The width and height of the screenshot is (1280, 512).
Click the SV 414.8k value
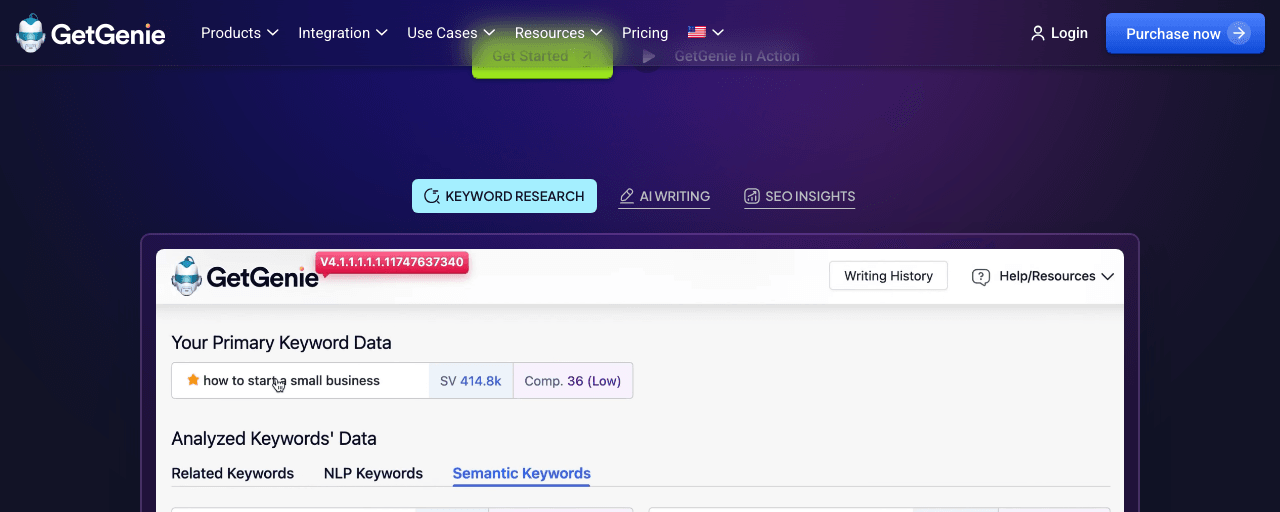(471, 380)
